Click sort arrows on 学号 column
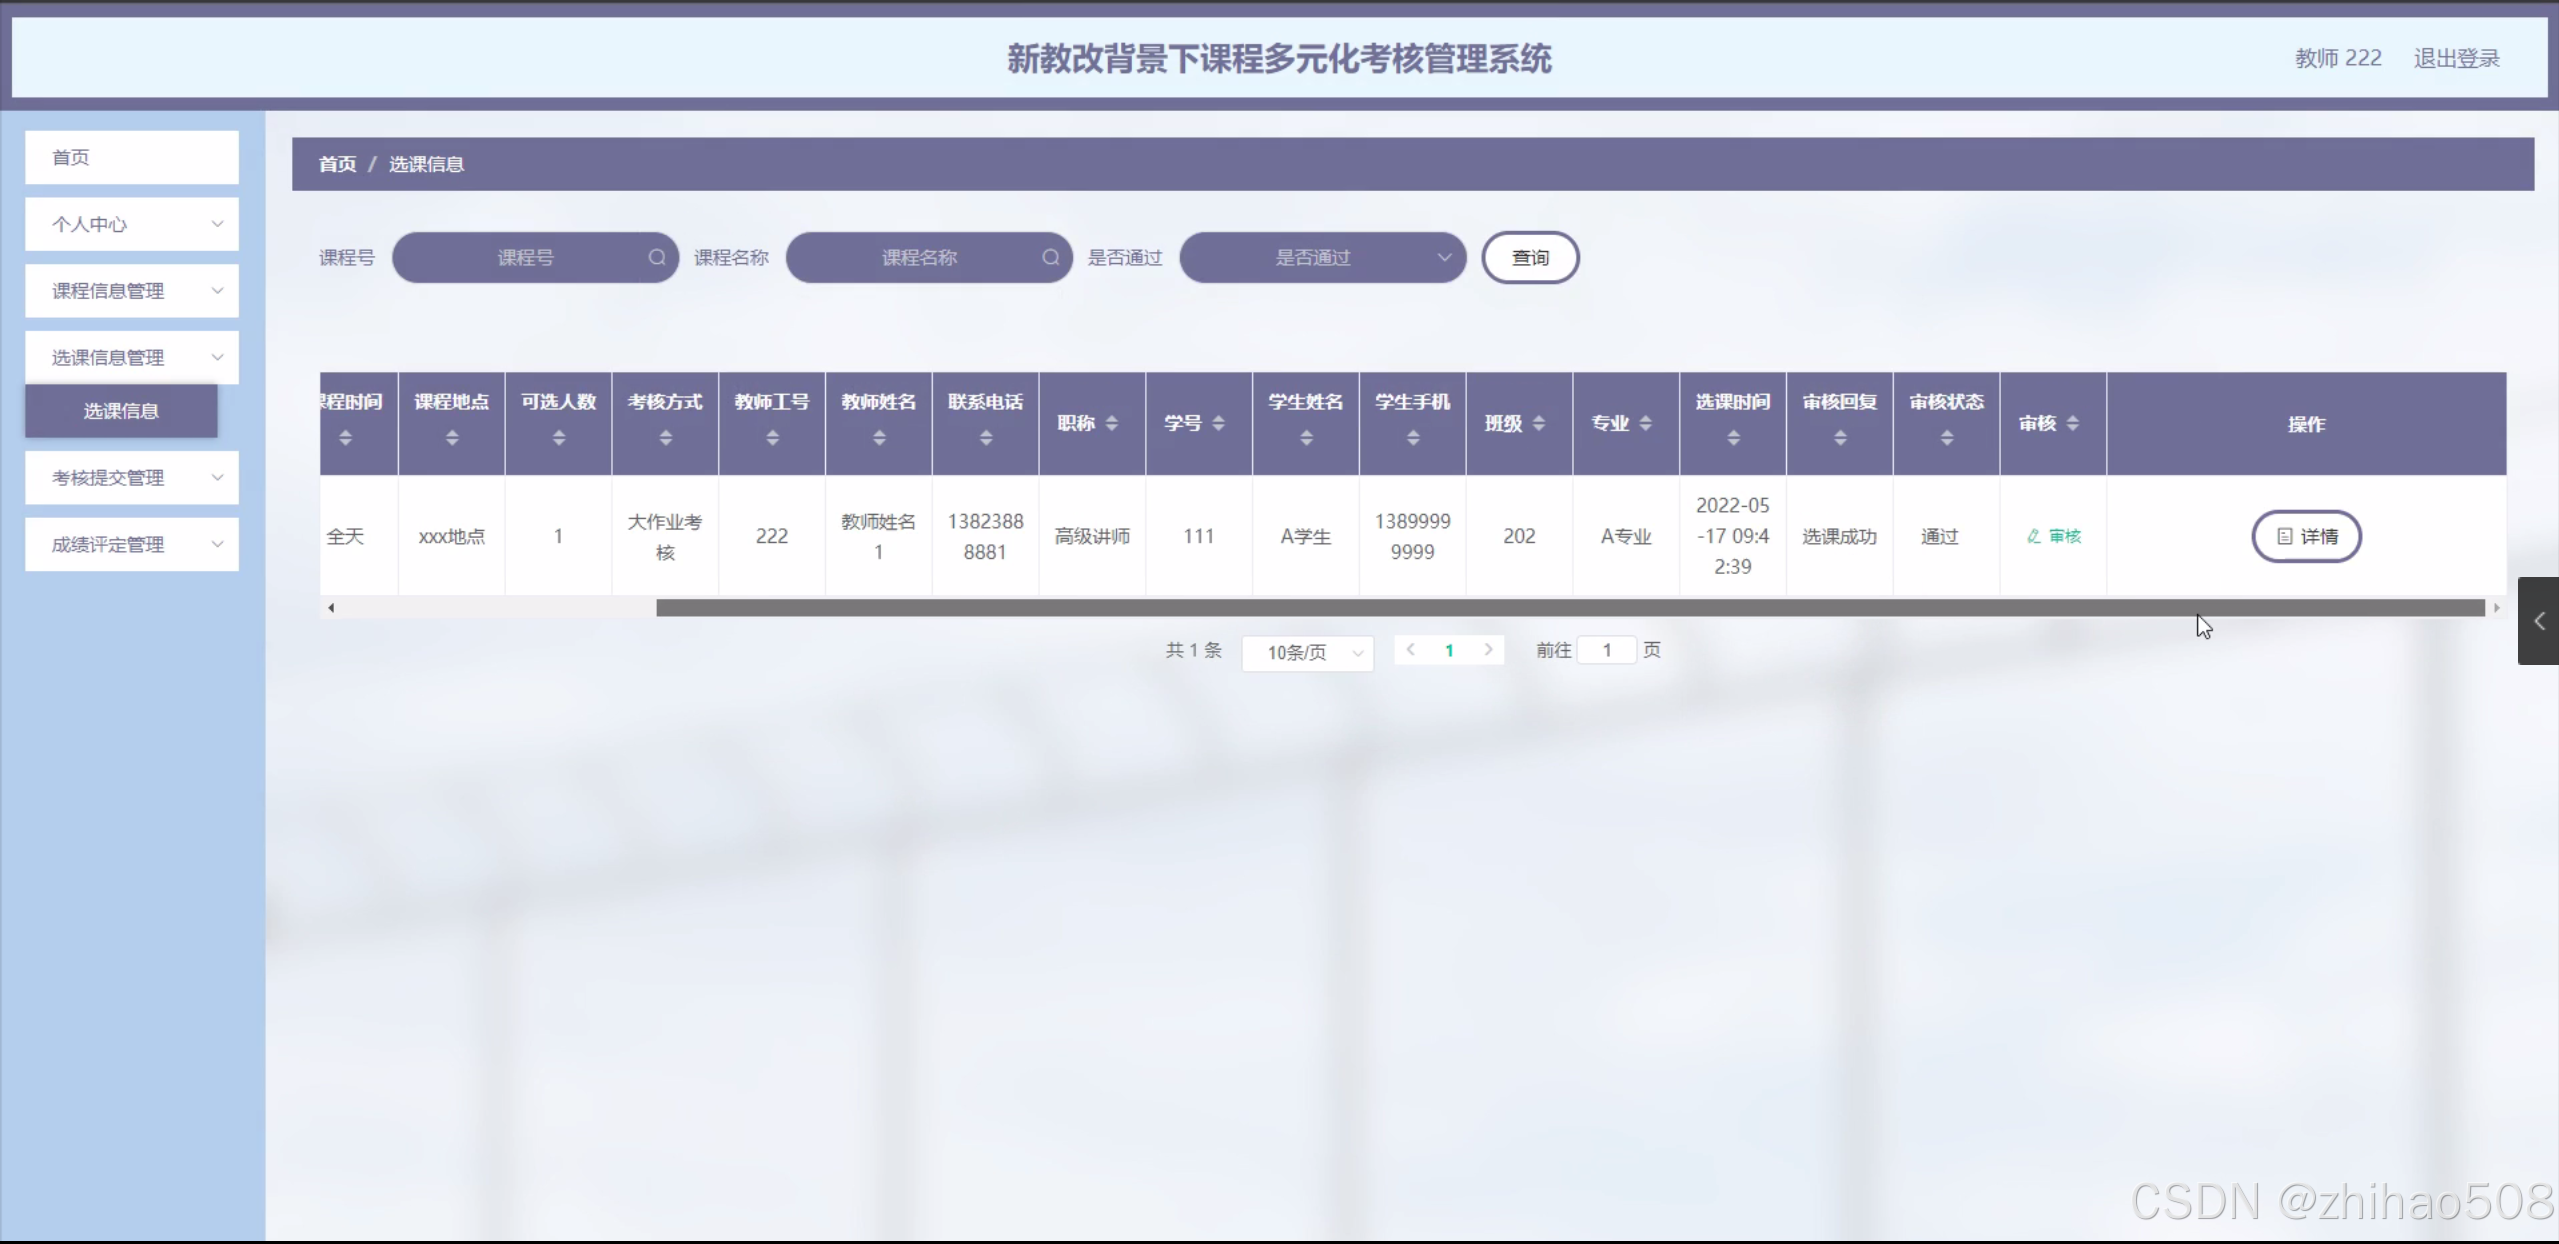Screen dimensions: 2559x1244 pyautogui.click(x=1218, y=423)
